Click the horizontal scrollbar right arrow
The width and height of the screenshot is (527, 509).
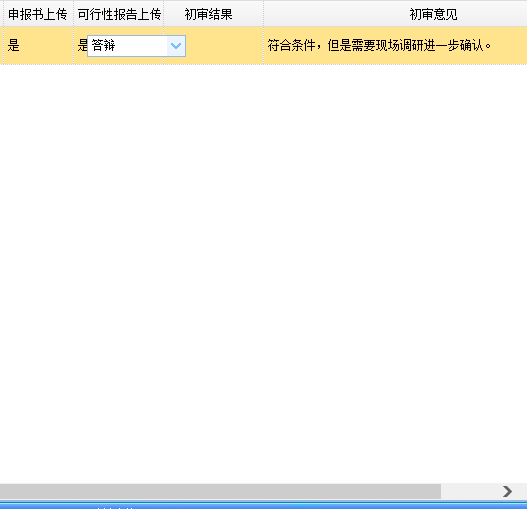click(507, 491)
